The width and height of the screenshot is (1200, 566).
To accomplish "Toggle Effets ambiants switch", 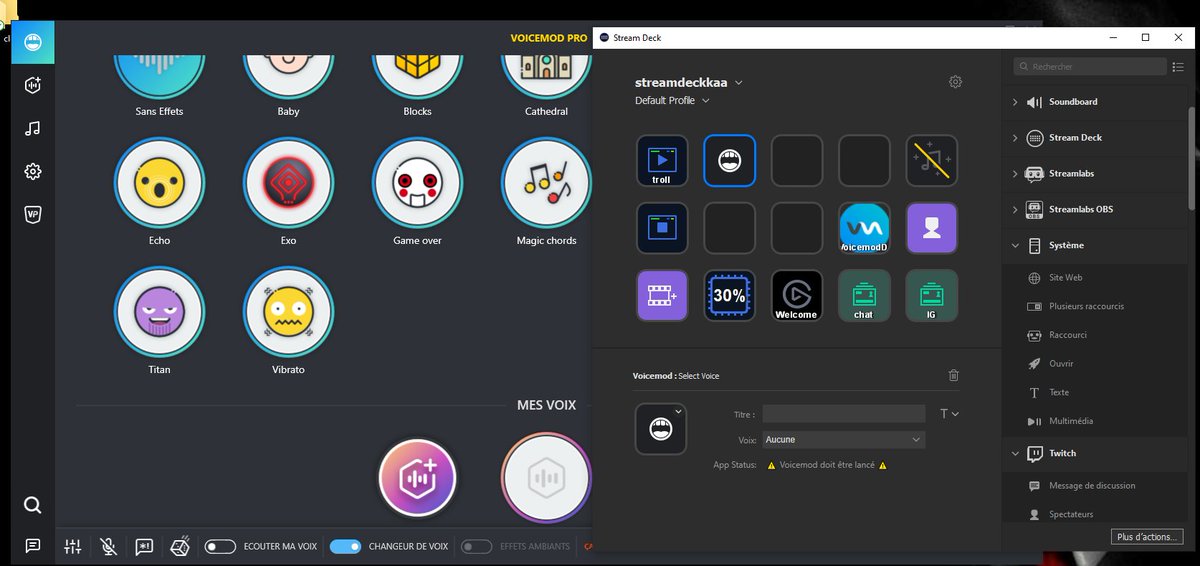I will [x=476, y=547].
